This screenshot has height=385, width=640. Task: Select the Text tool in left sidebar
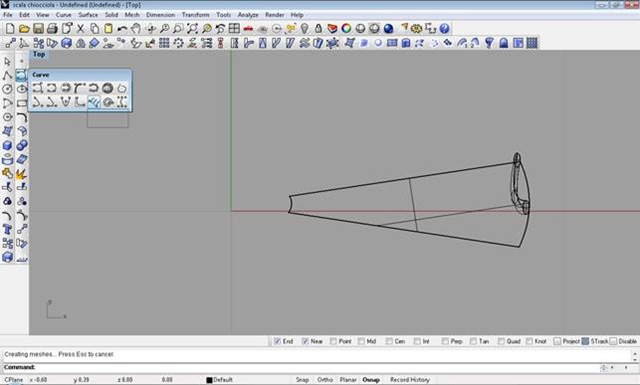[7, 229]
